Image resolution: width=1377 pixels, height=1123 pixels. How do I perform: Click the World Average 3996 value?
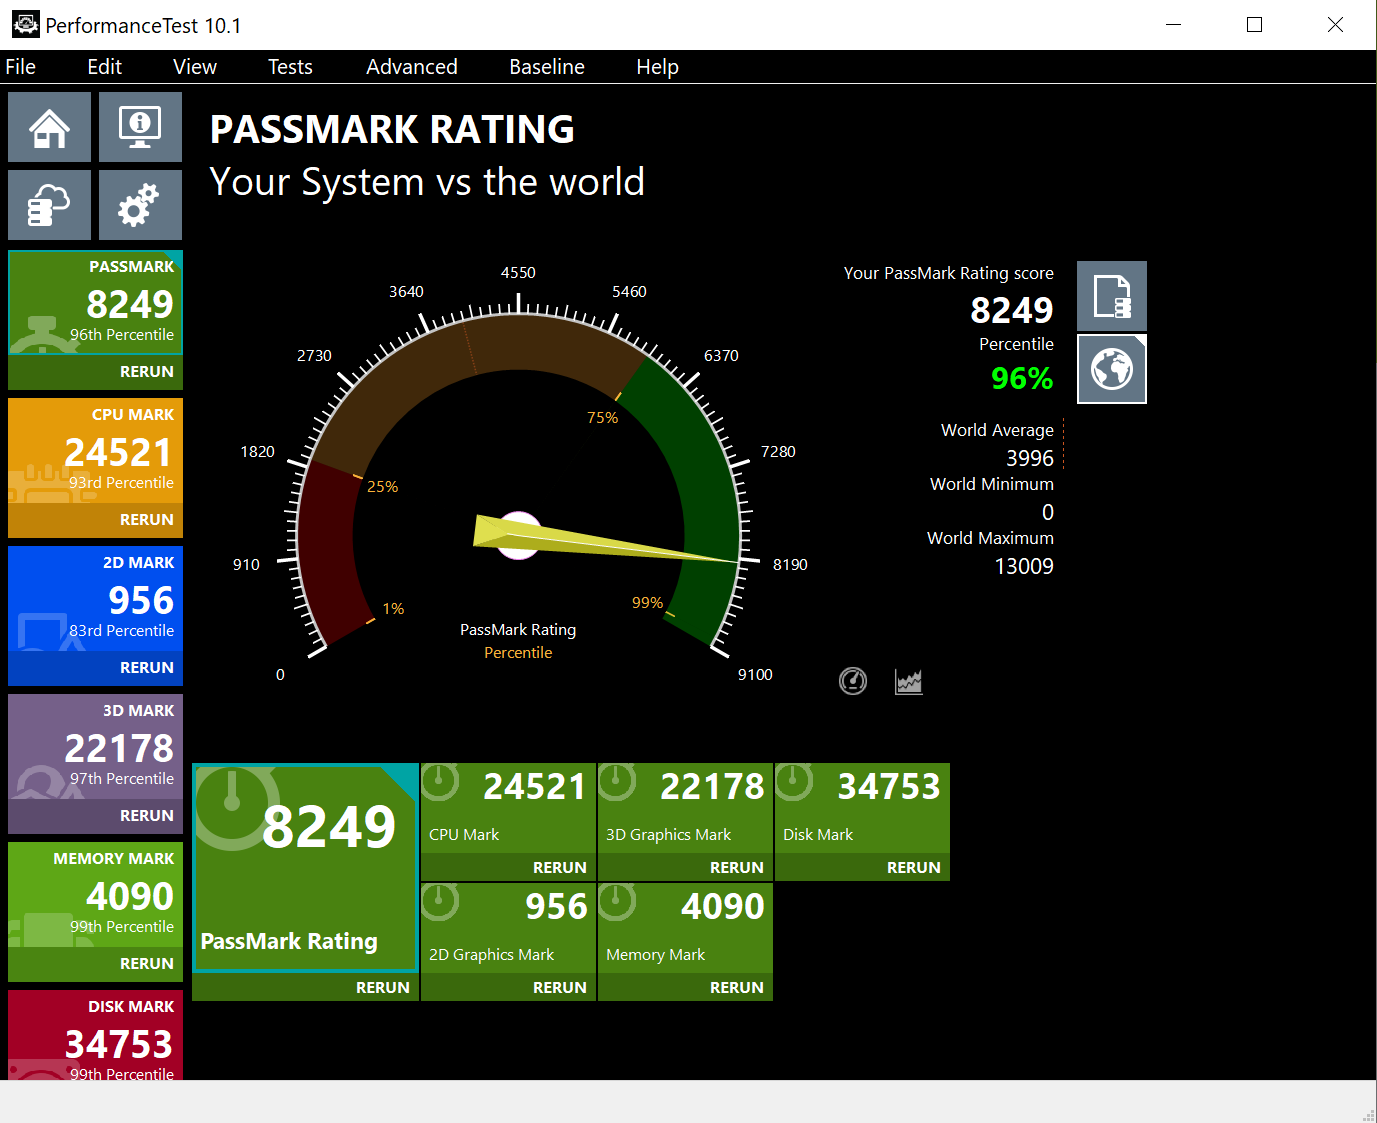1030,458
